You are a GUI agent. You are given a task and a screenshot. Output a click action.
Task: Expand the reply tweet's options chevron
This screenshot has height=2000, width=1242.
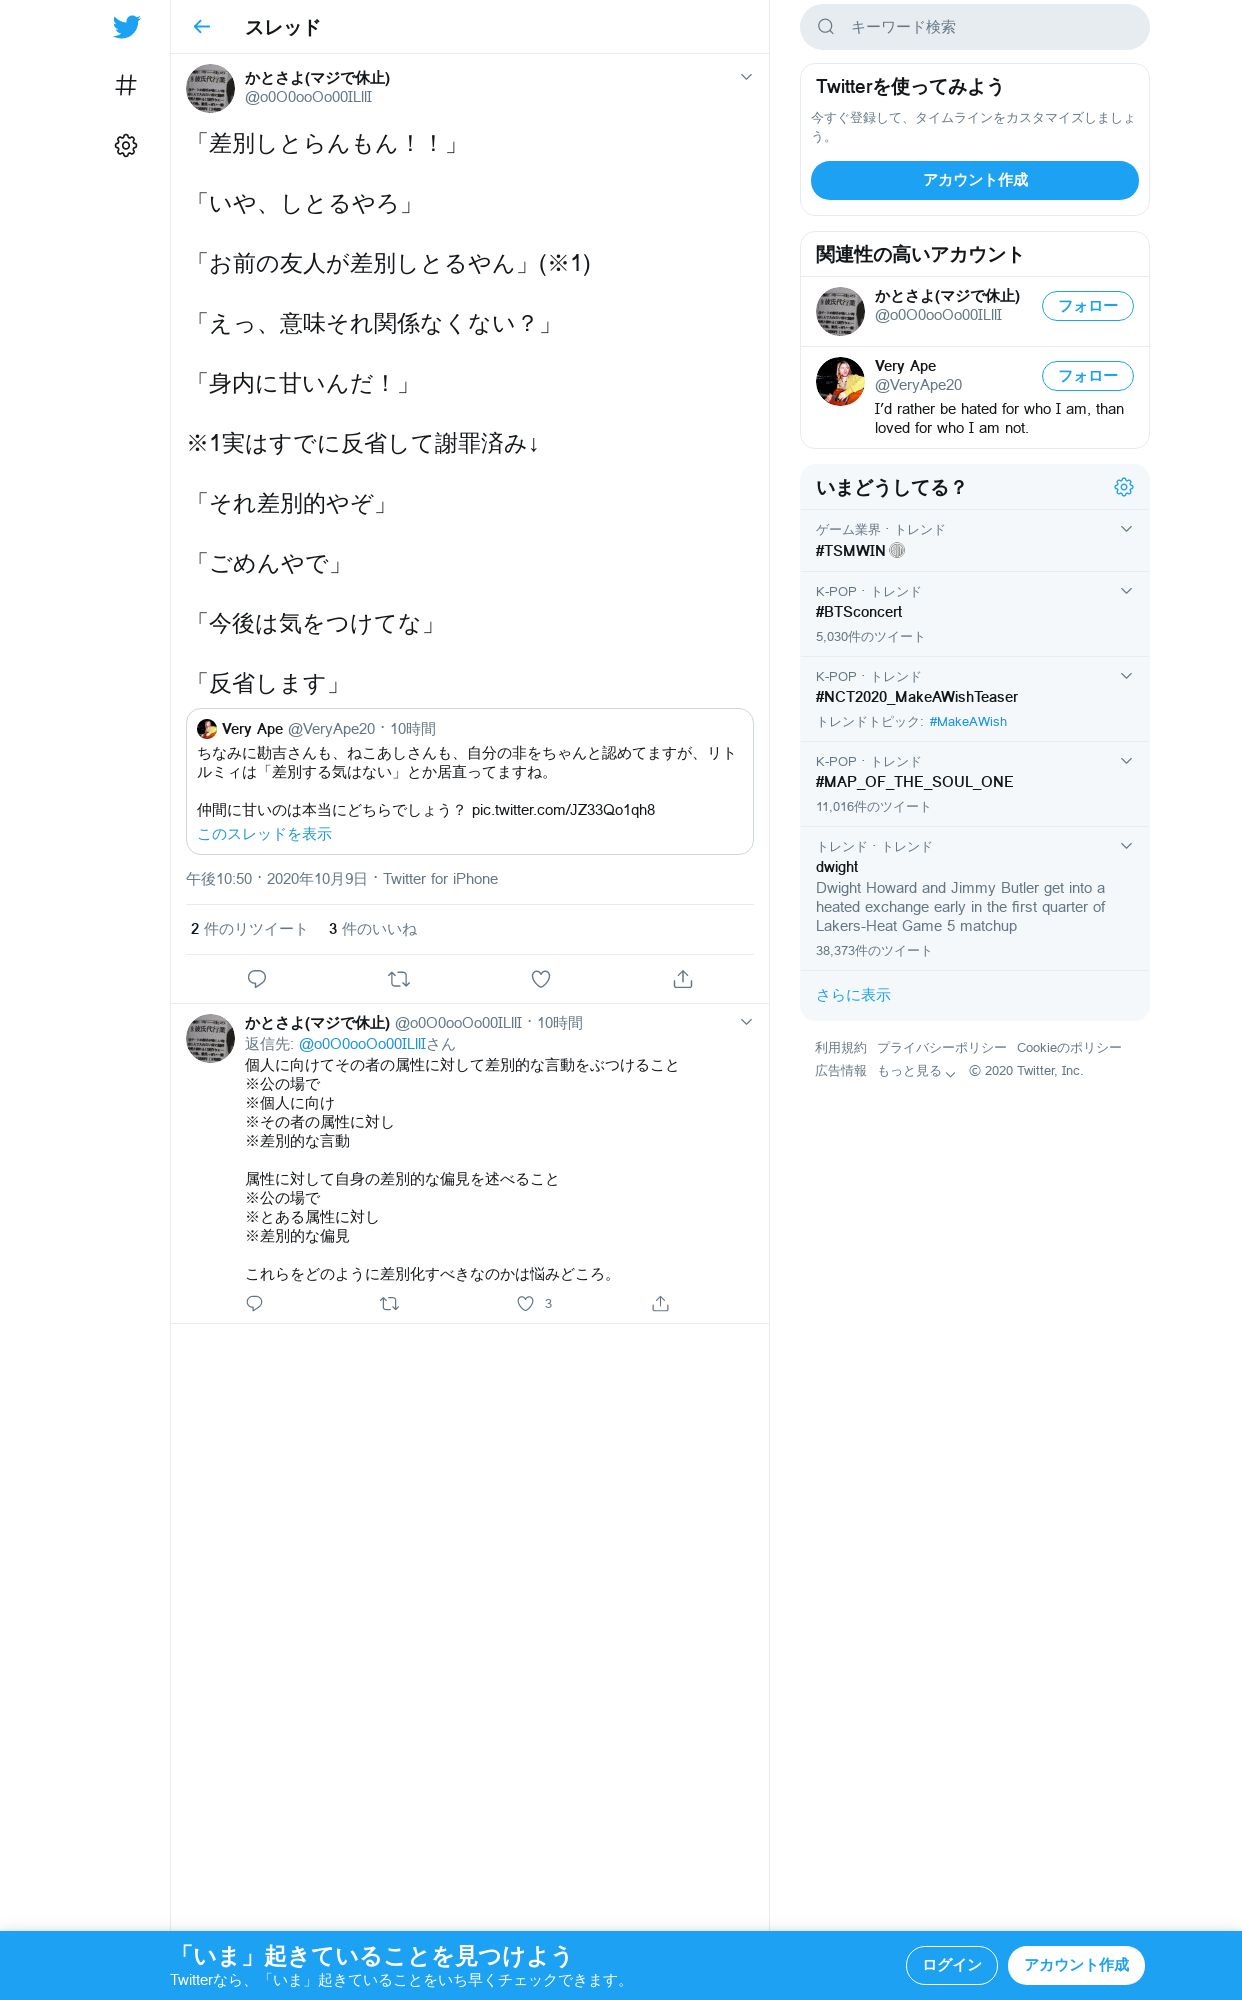coord(746,1022)
